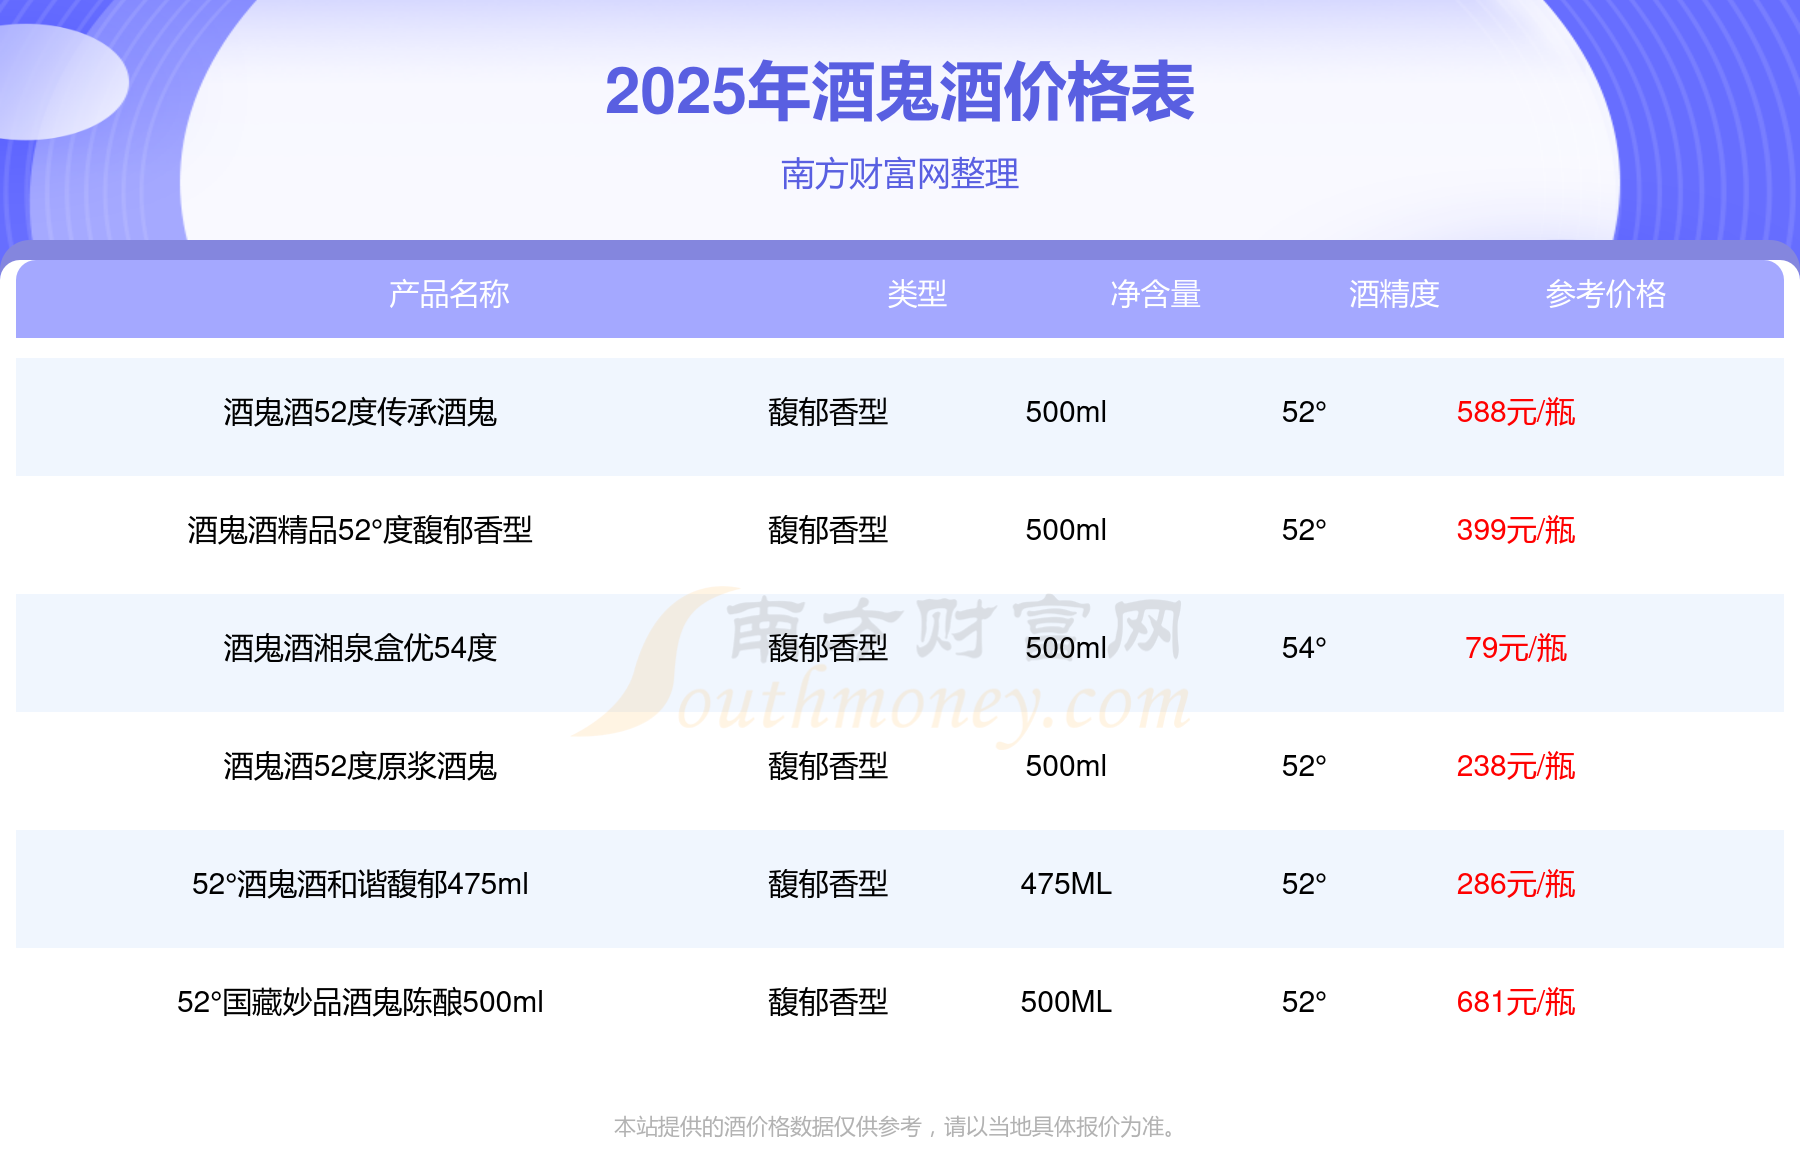Select product 52°酒鬼酒和谐馥郁475ml
Viewport: 1800px width, 1172px height.
[360, 884]
